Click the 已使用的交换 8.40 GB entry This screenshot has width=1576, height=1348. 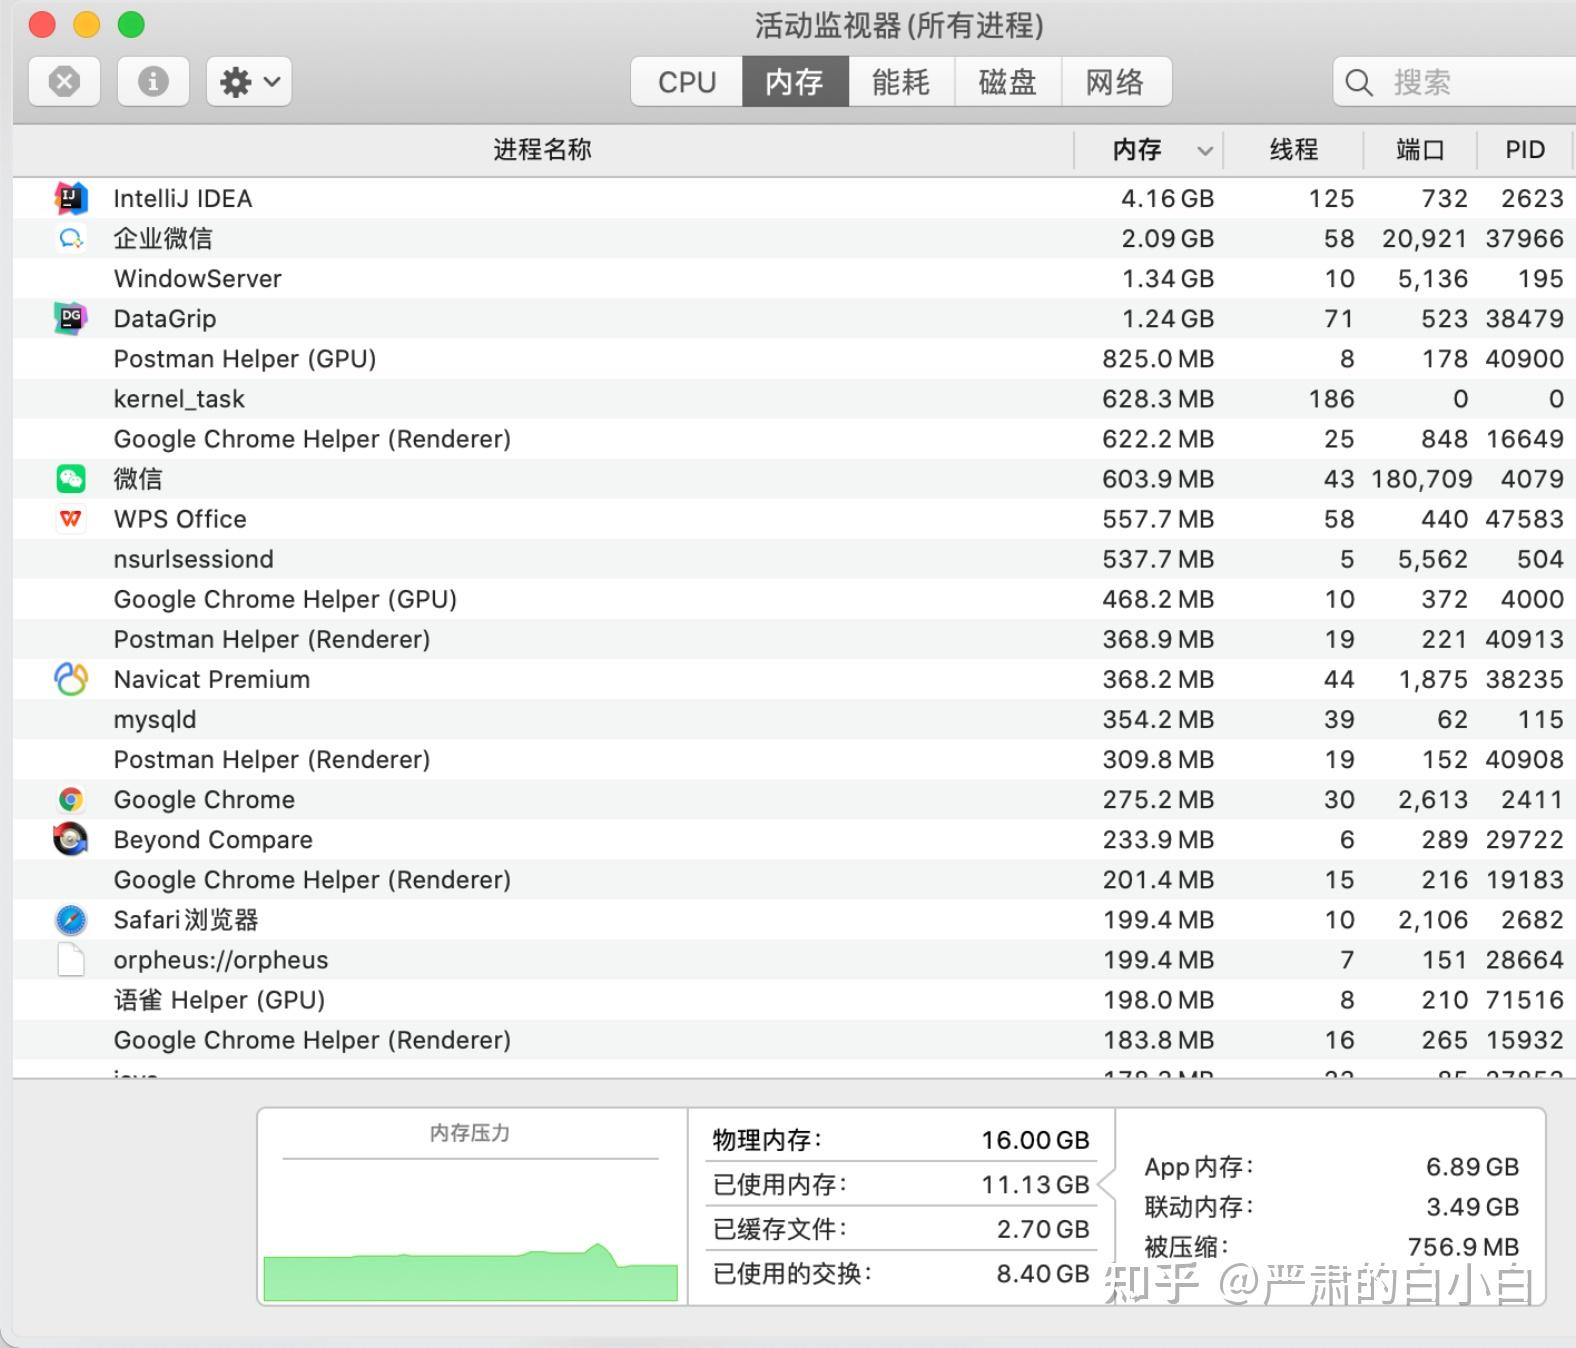point(900,1274)
